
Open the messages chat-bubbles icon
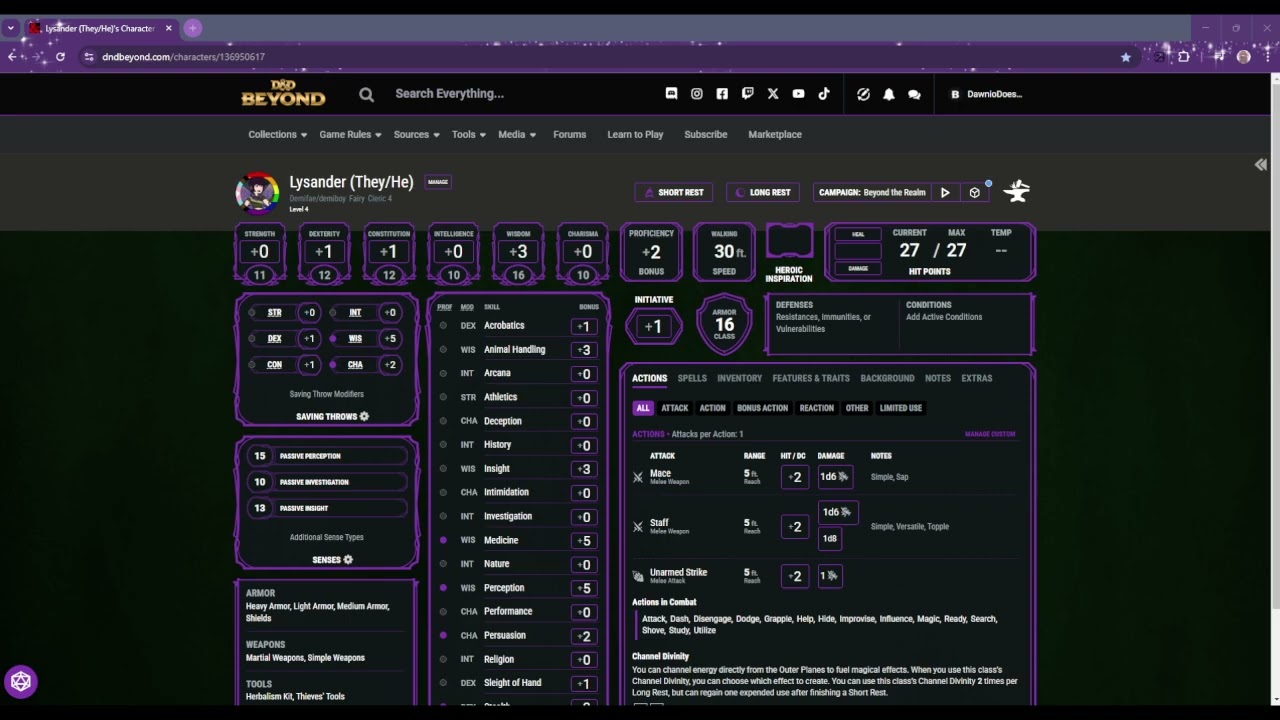coord(914,94)
